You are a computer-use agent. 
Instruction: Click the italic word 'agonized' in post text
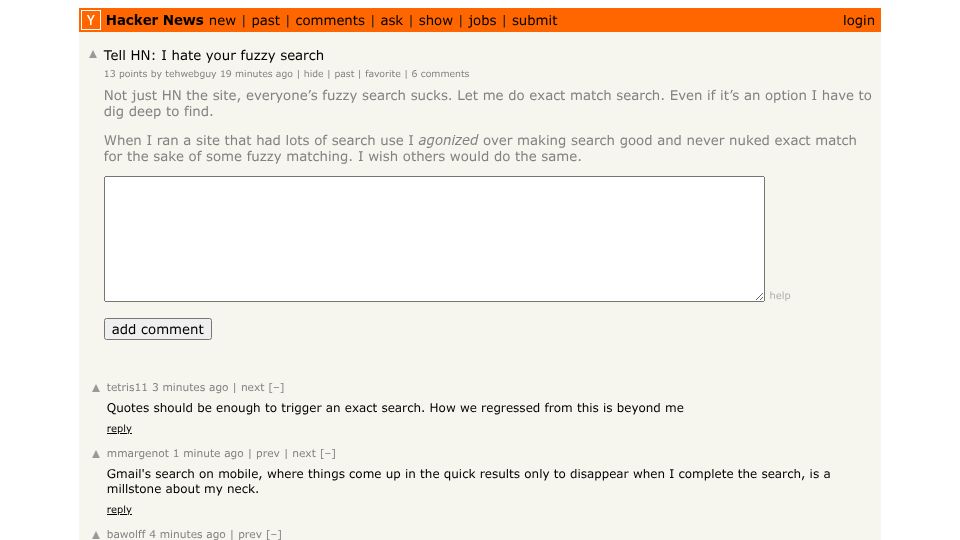pos(448,140)
